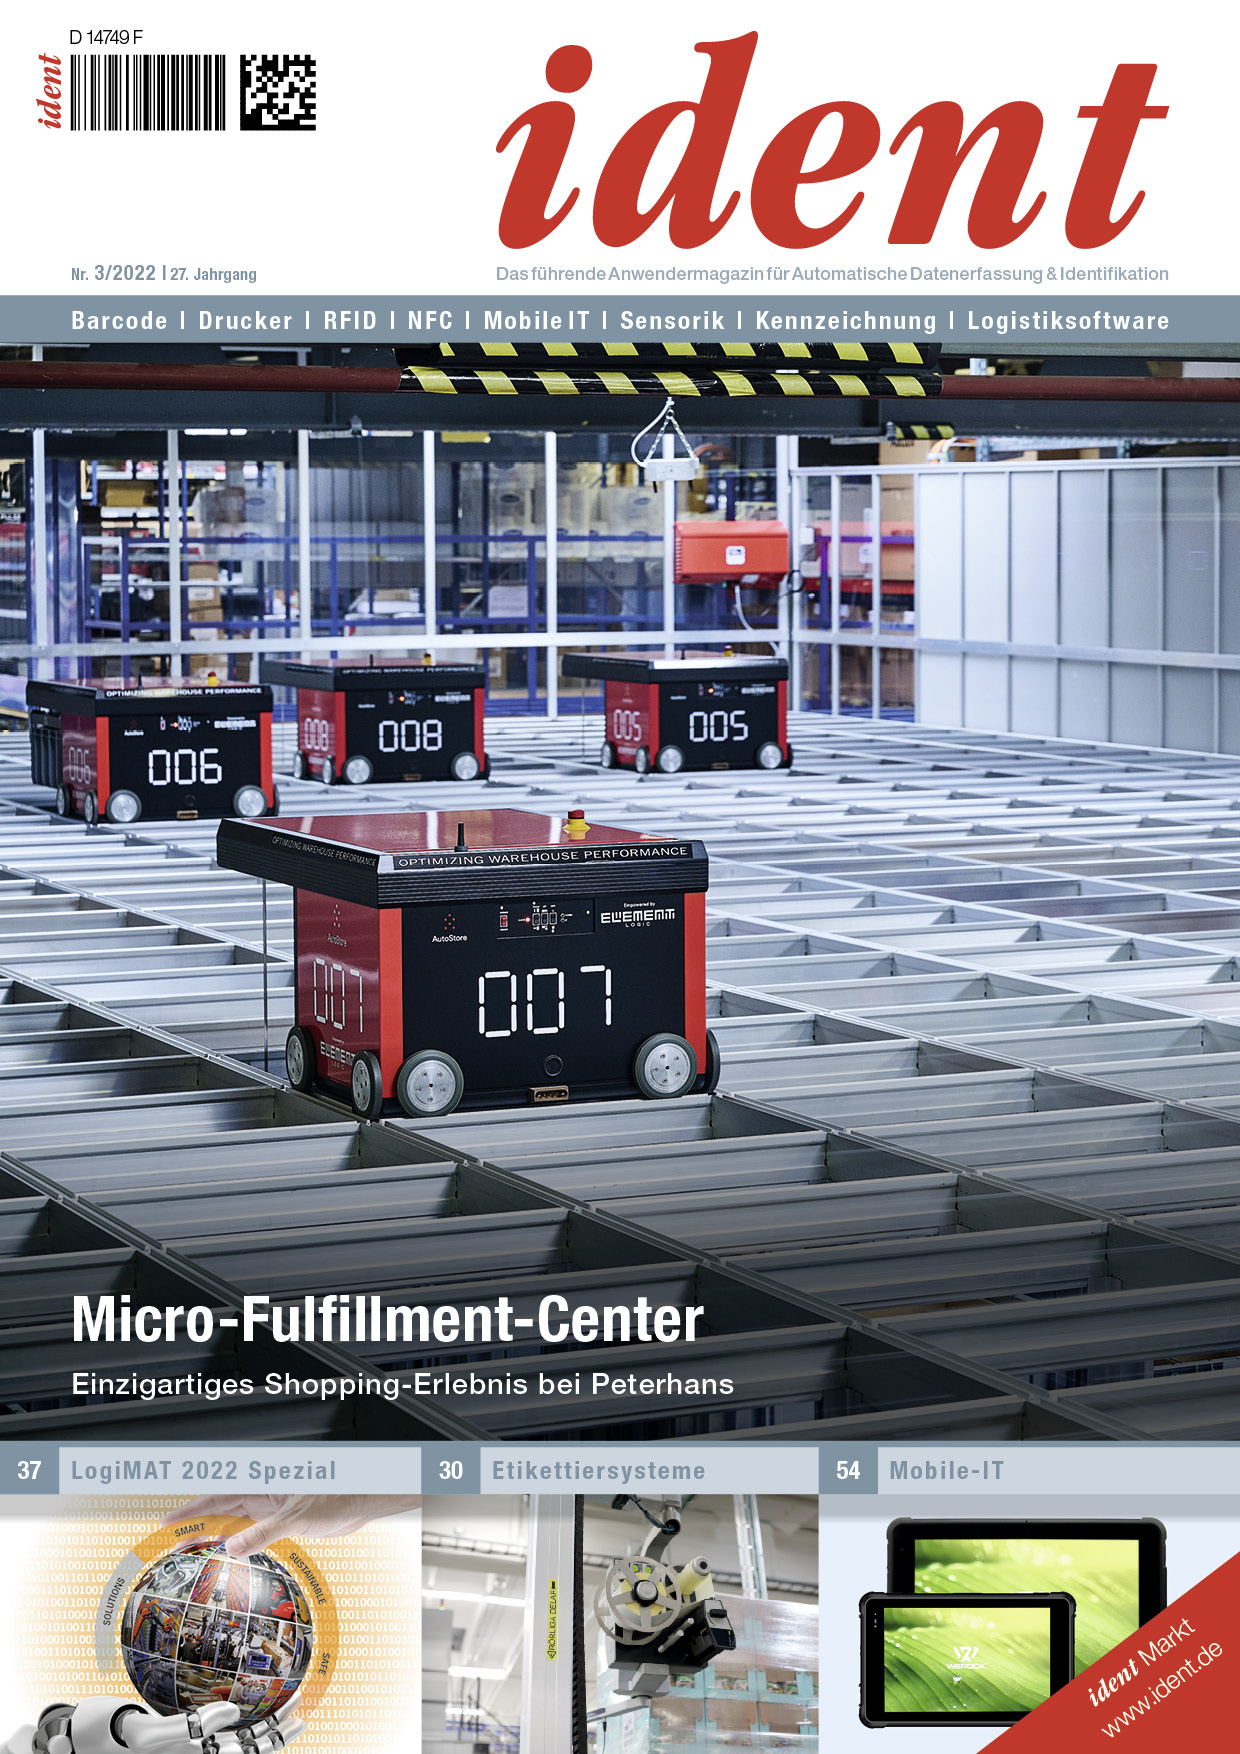Select the linear barcode at the top
This screenshot has width=1240, height=1754.
[148, 93]
